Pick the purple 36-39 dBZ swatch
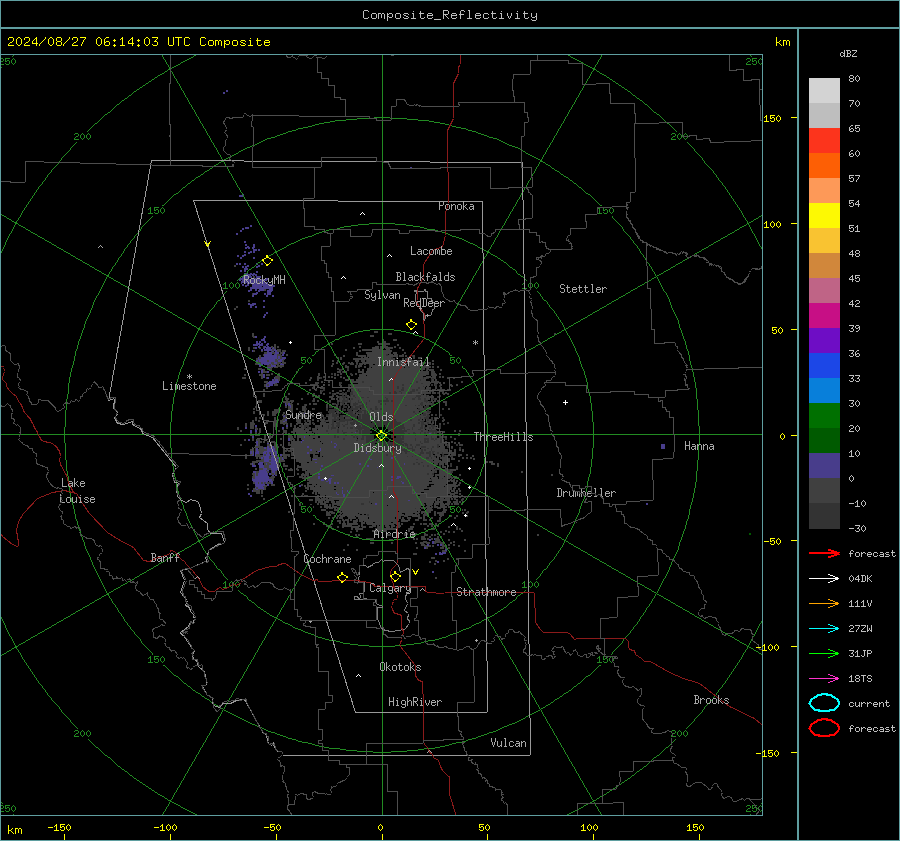This screenshot has width=900, height=841. pos(824,341)
